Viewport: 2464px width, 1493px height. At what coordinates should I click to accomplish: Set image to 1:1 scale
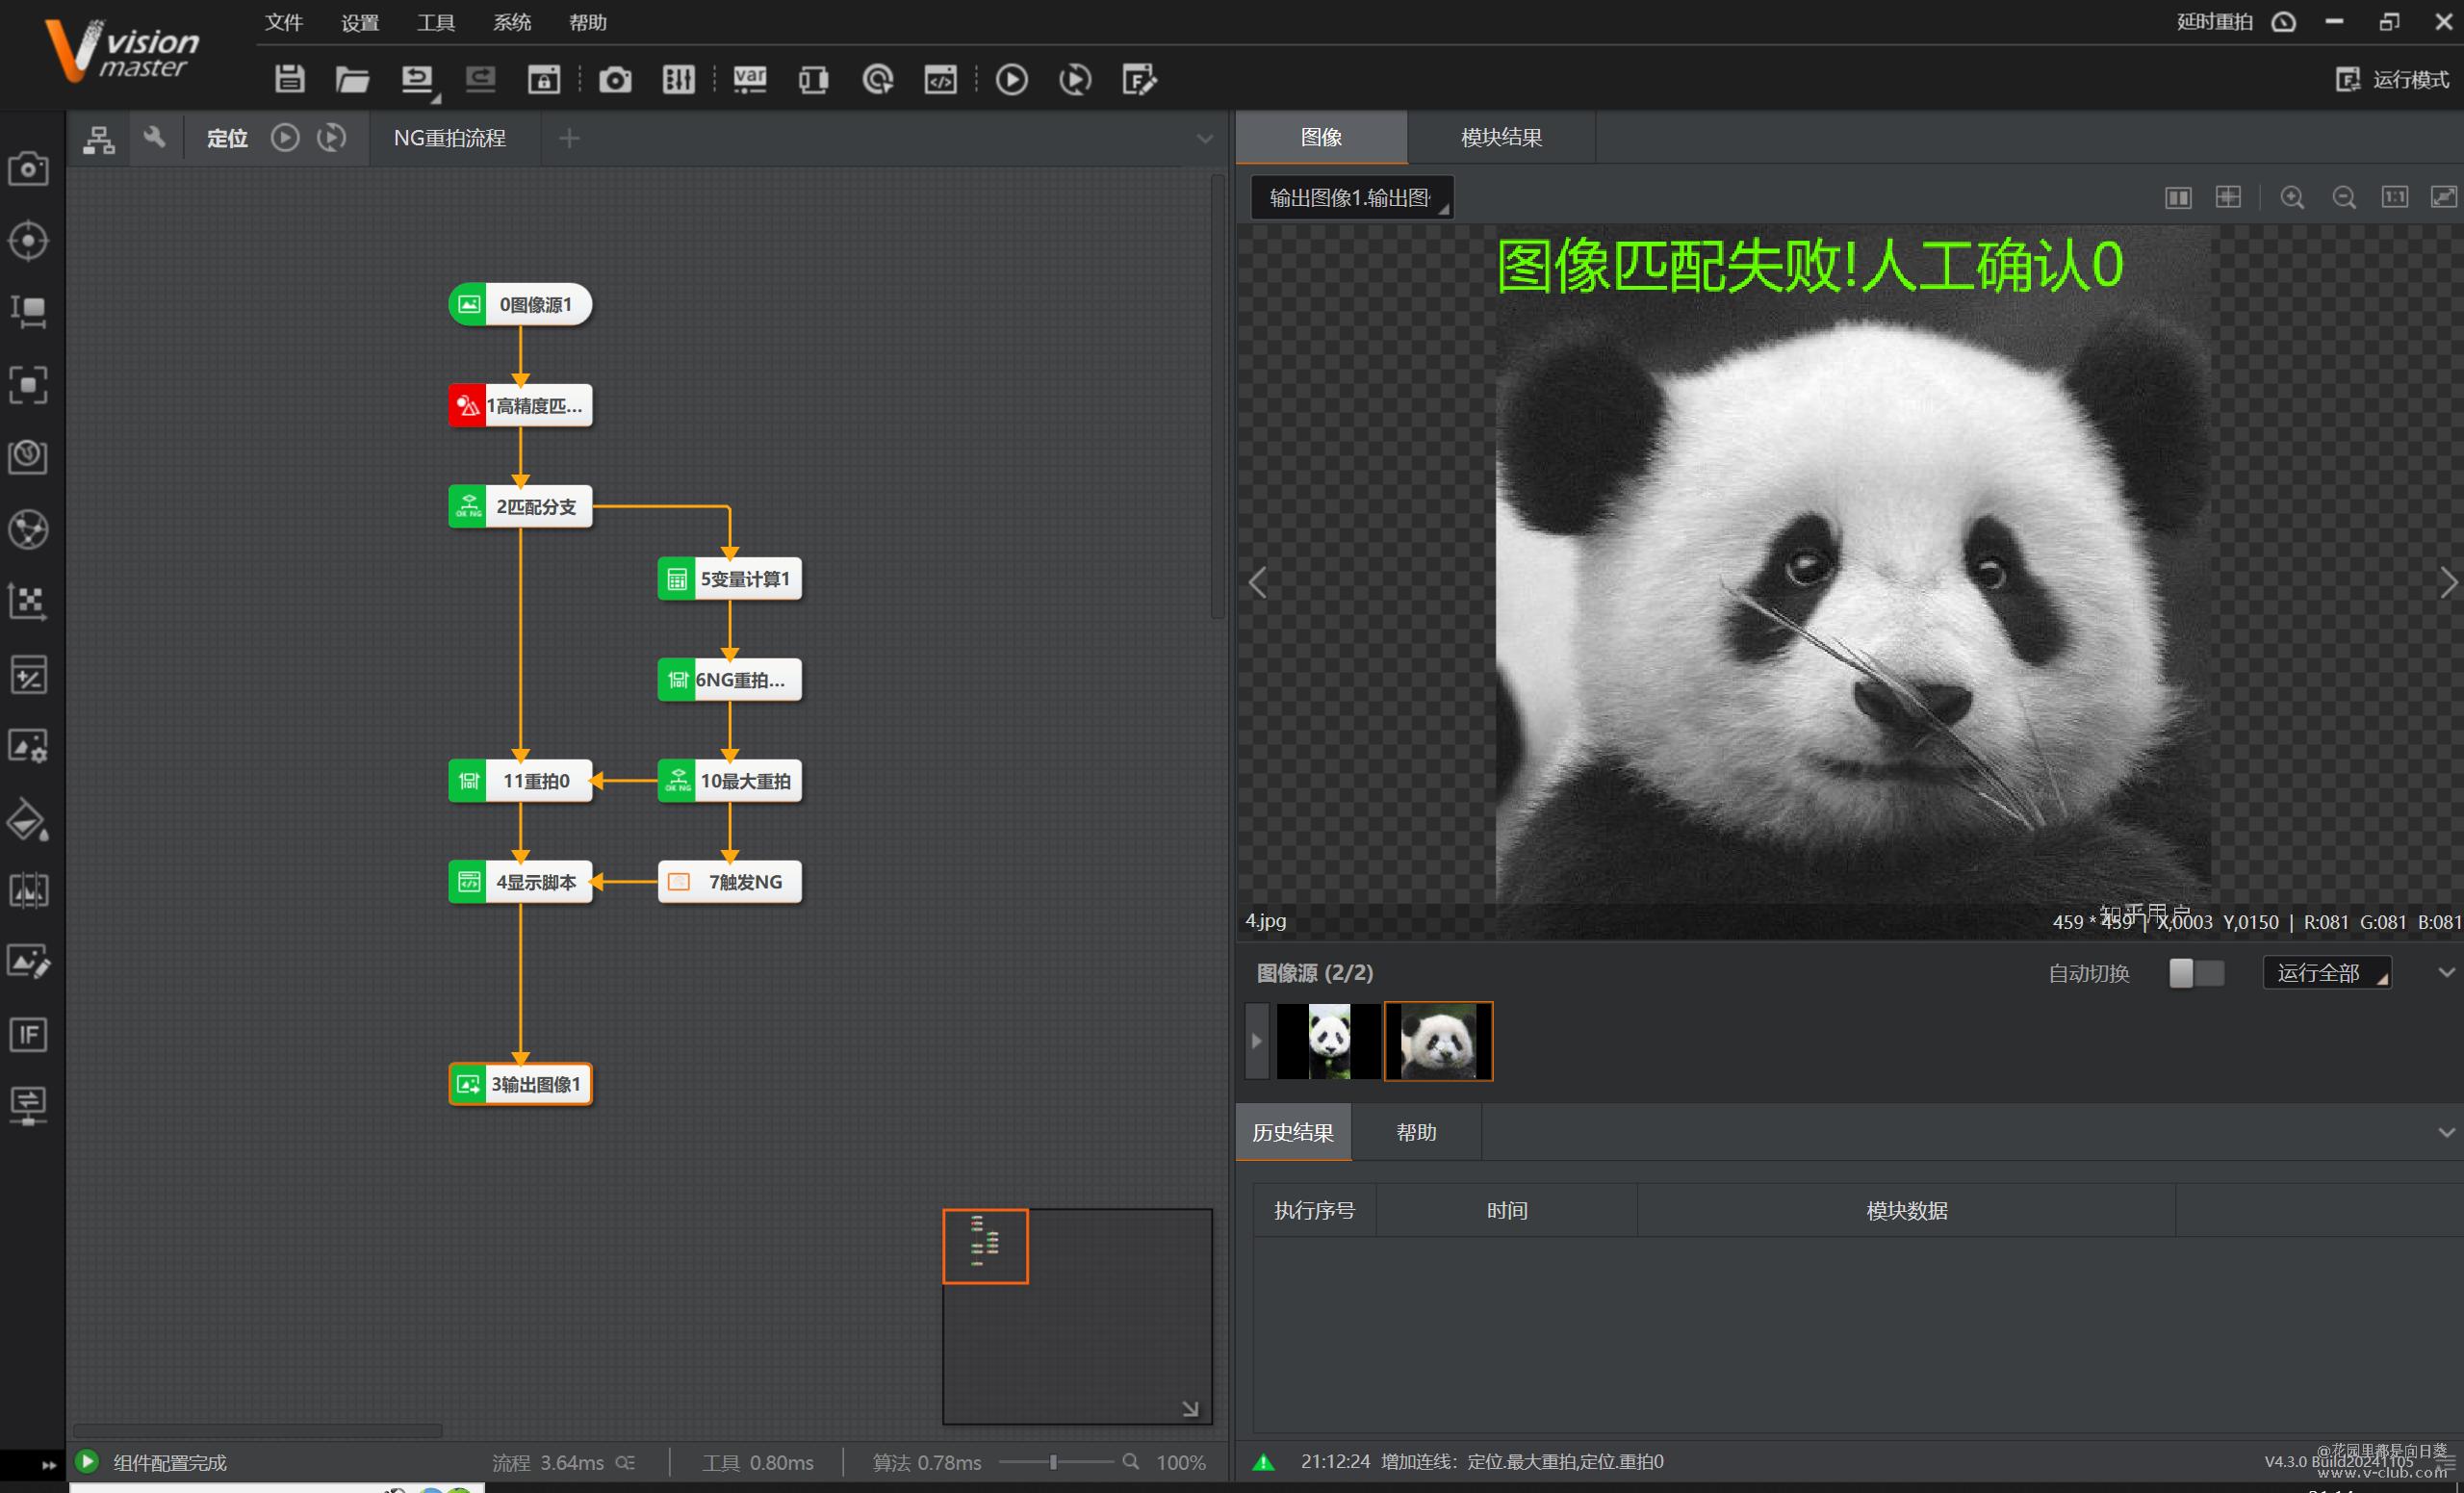[x=2394, y=197]
